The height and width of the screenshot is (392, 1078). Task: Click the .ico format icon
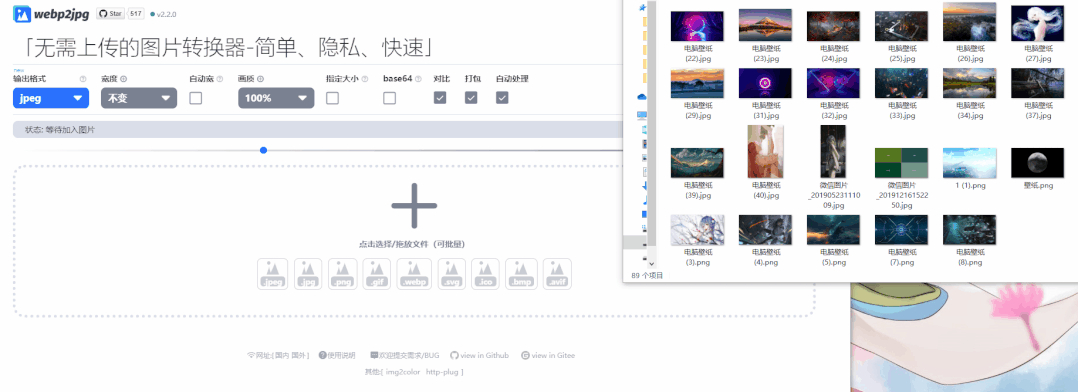pos(485,274)
